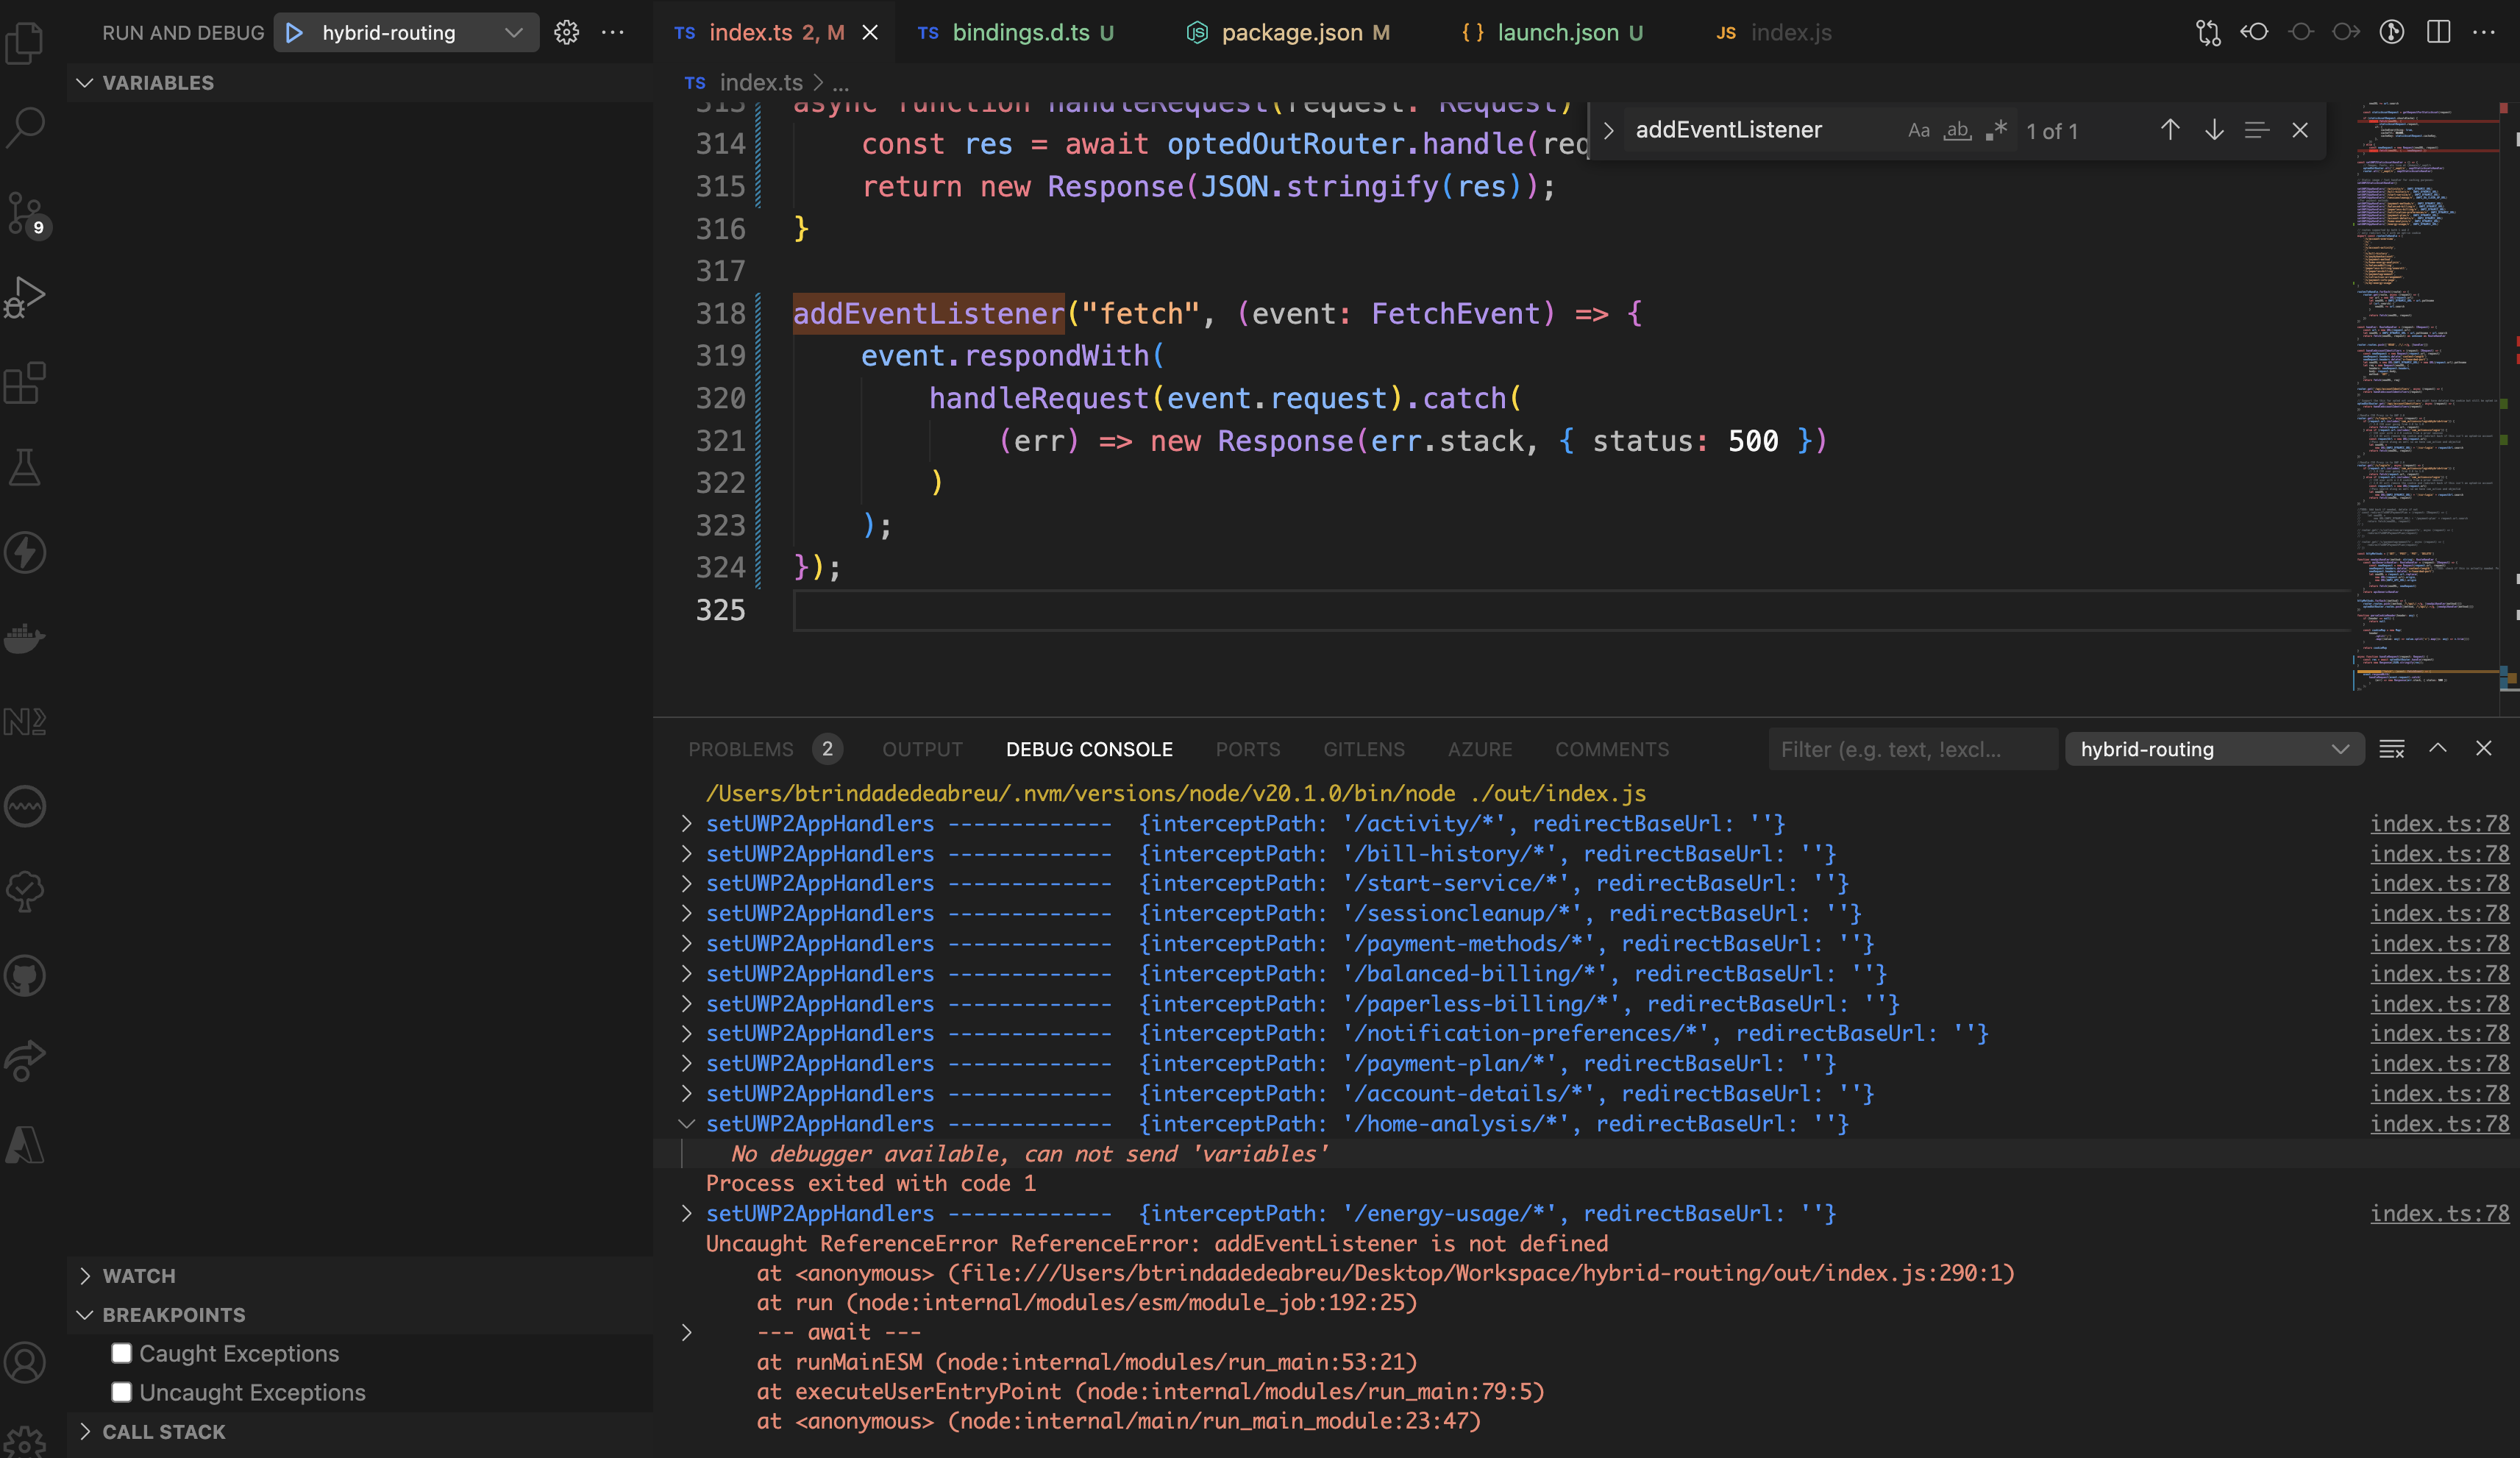Go to next match in find widget
Viewport: 2520px width, 1458px height.
(2214, 130)
